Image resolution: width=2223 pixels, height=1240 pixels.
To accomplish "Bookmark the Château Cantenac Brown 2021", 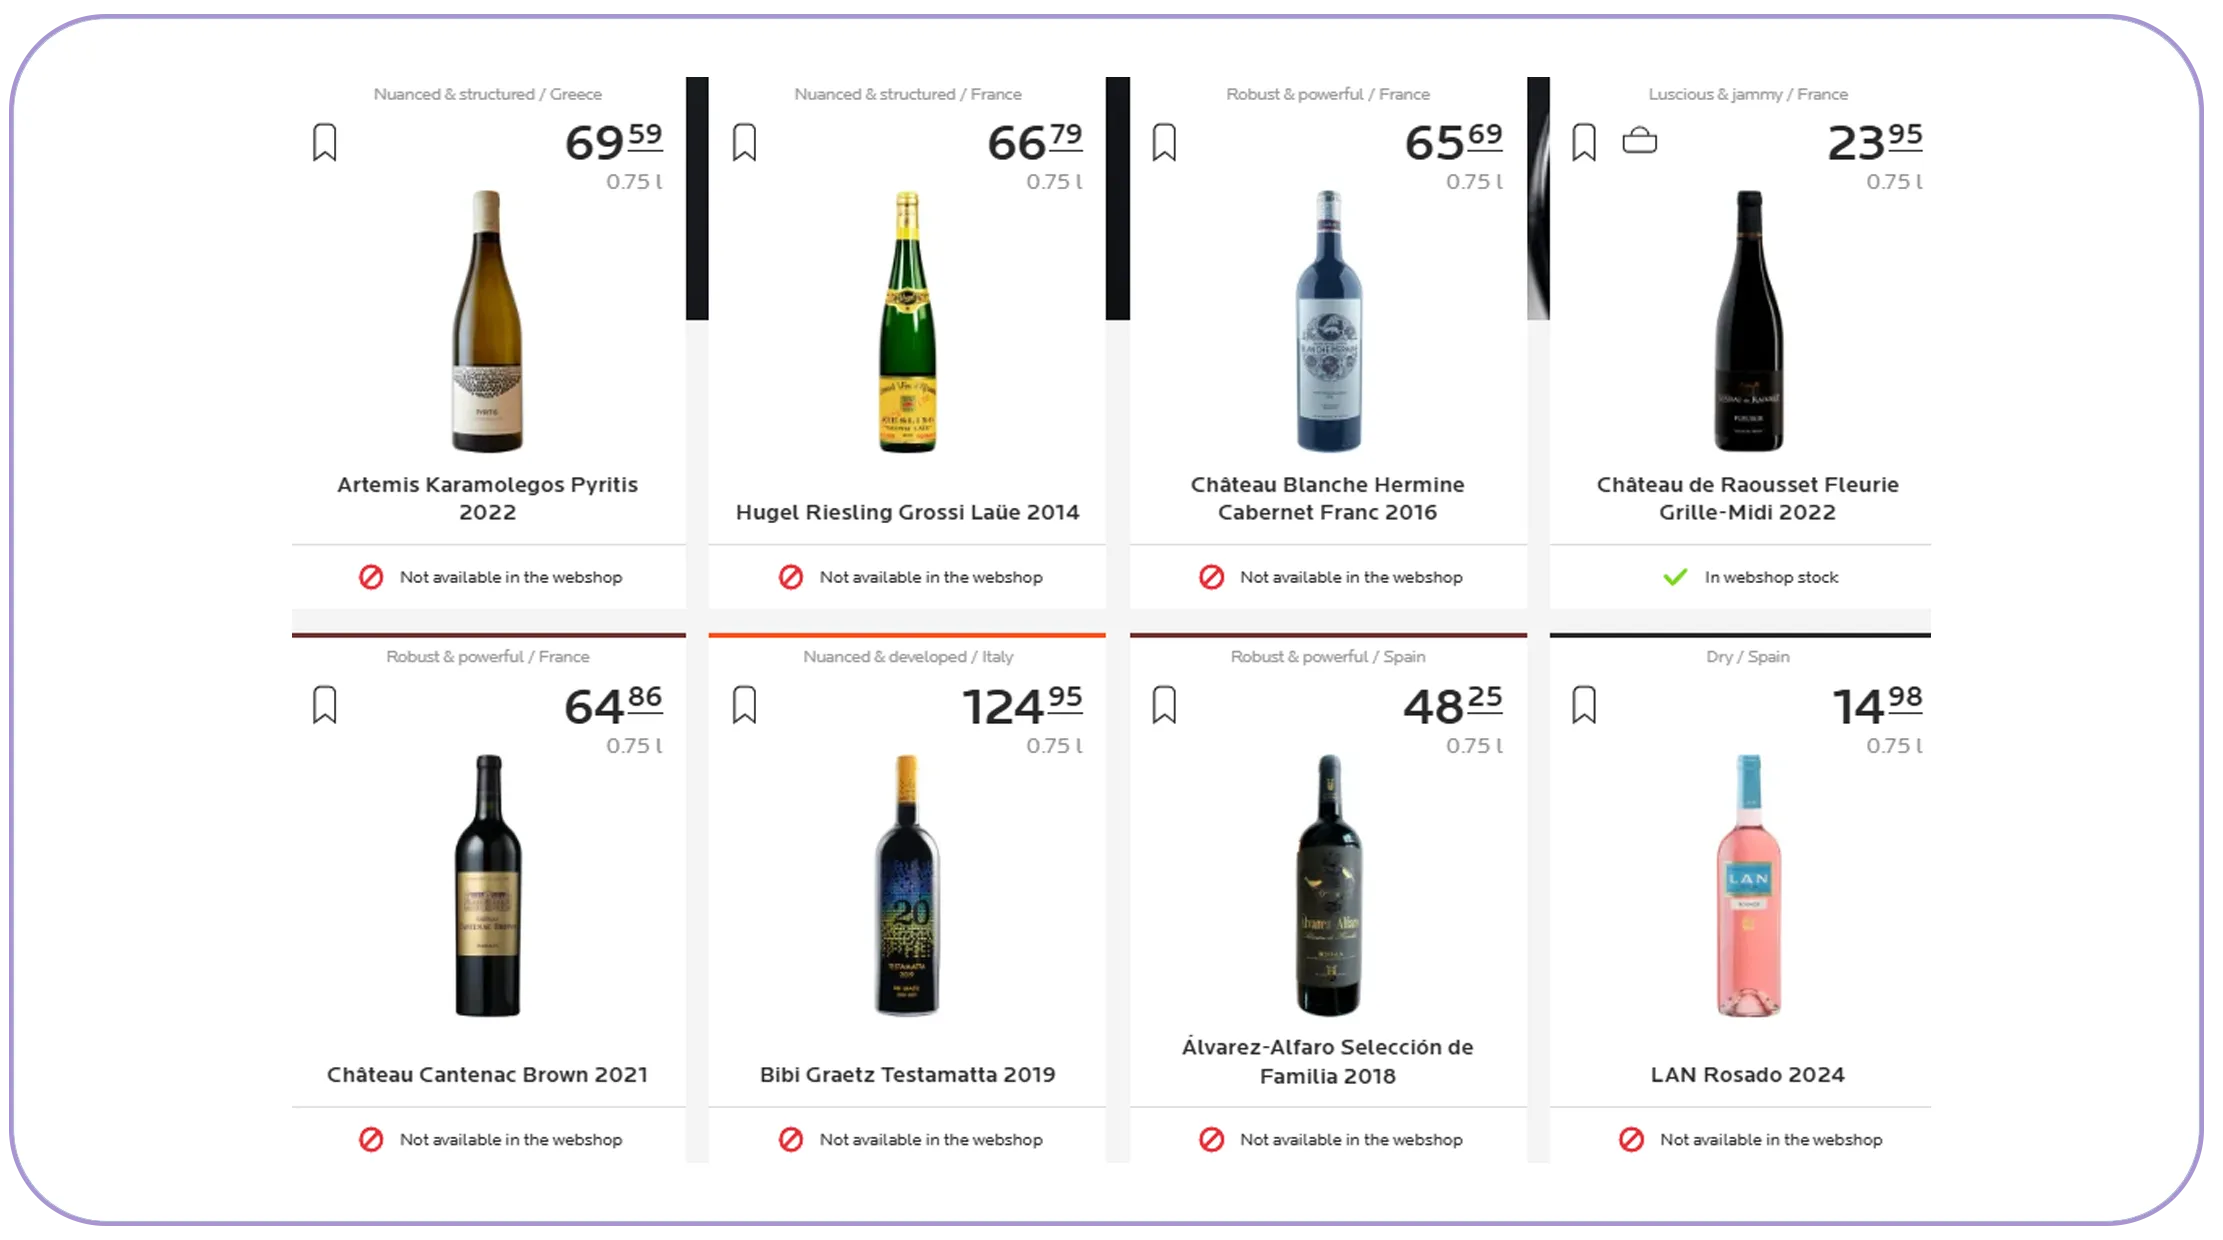I will (324, 705).
